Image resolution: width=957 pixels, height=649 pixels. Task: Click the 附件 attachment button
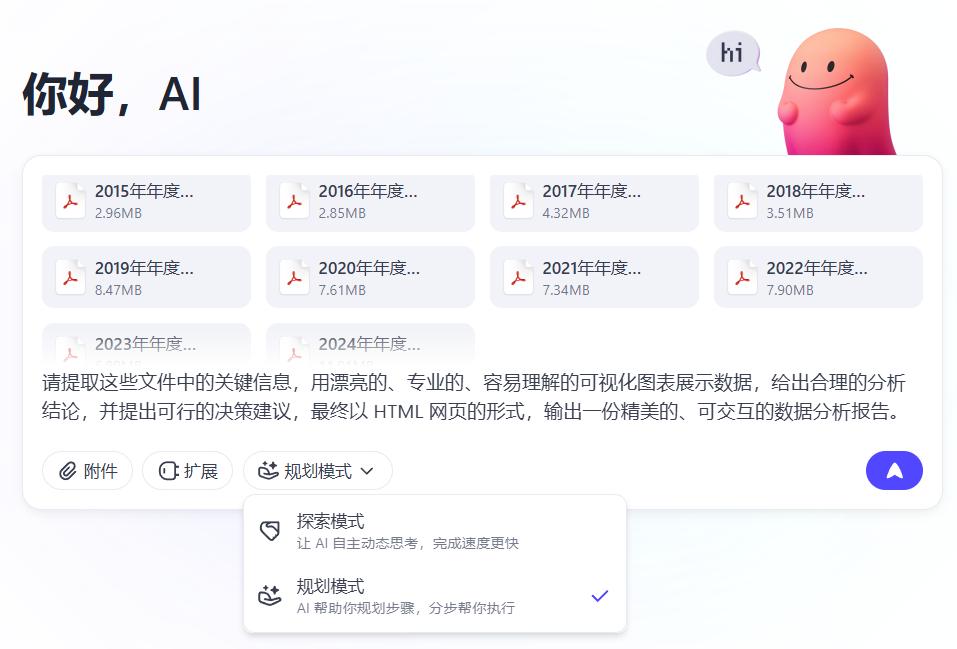tap(87, 470)
